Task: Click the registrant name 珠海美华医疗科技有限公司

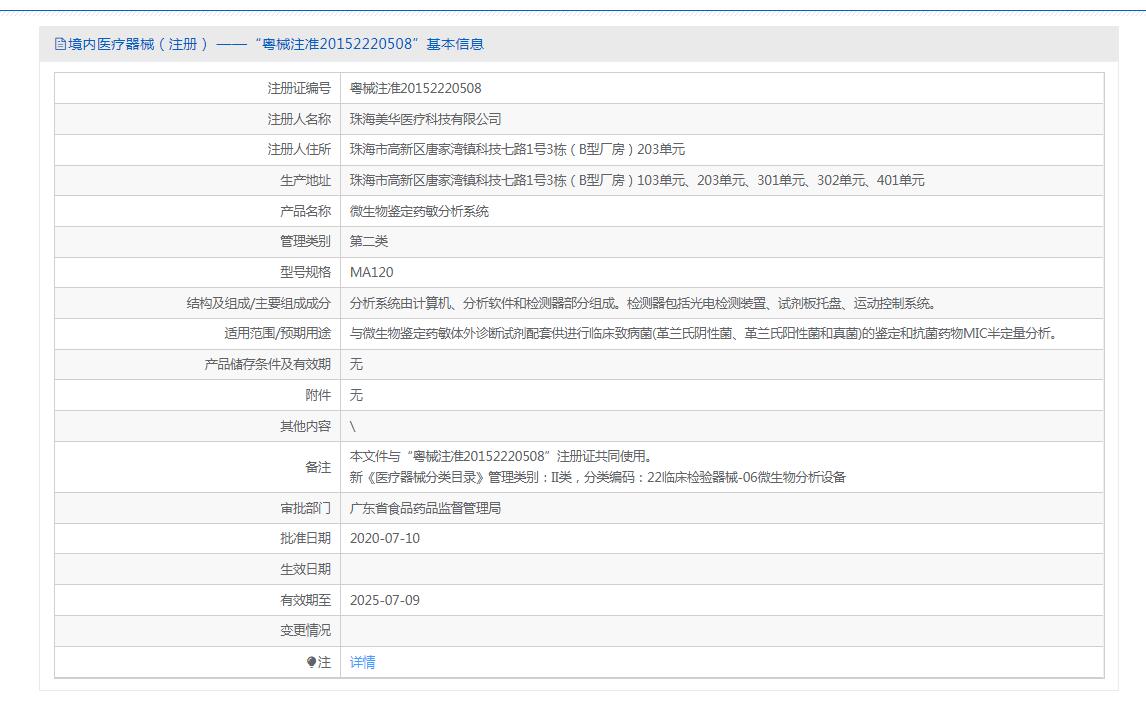Action: tap(425, 119)
